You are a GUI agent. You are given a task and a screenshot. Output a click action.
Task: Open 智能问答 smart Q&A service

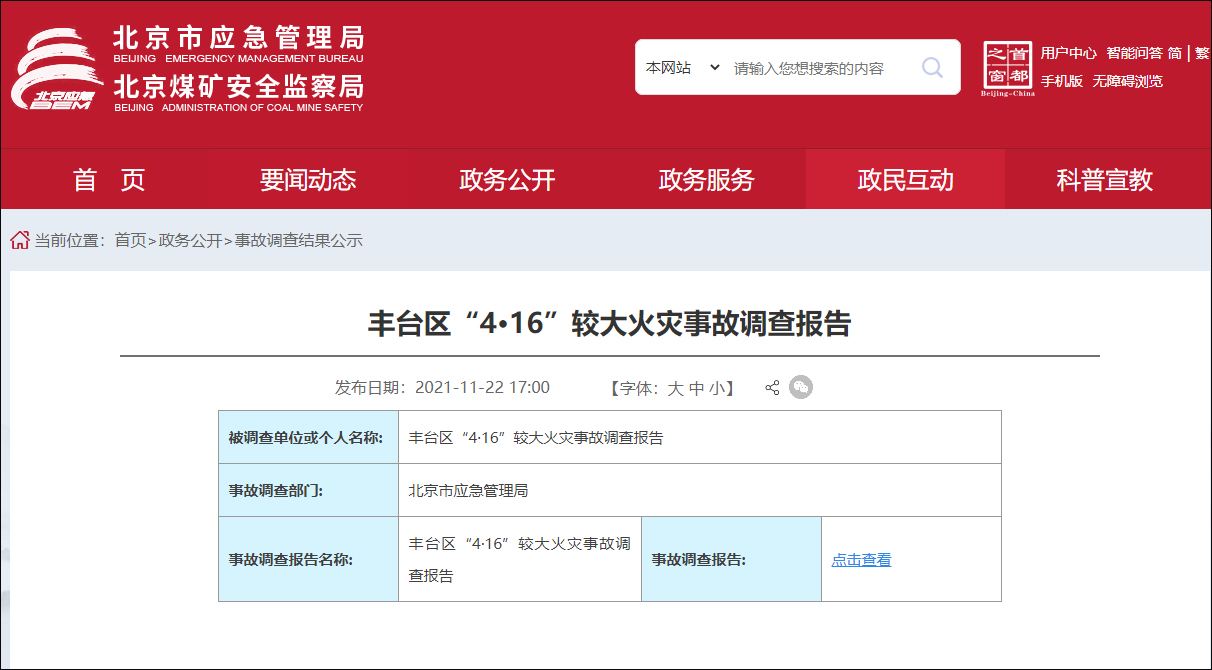pos(1135,52)
